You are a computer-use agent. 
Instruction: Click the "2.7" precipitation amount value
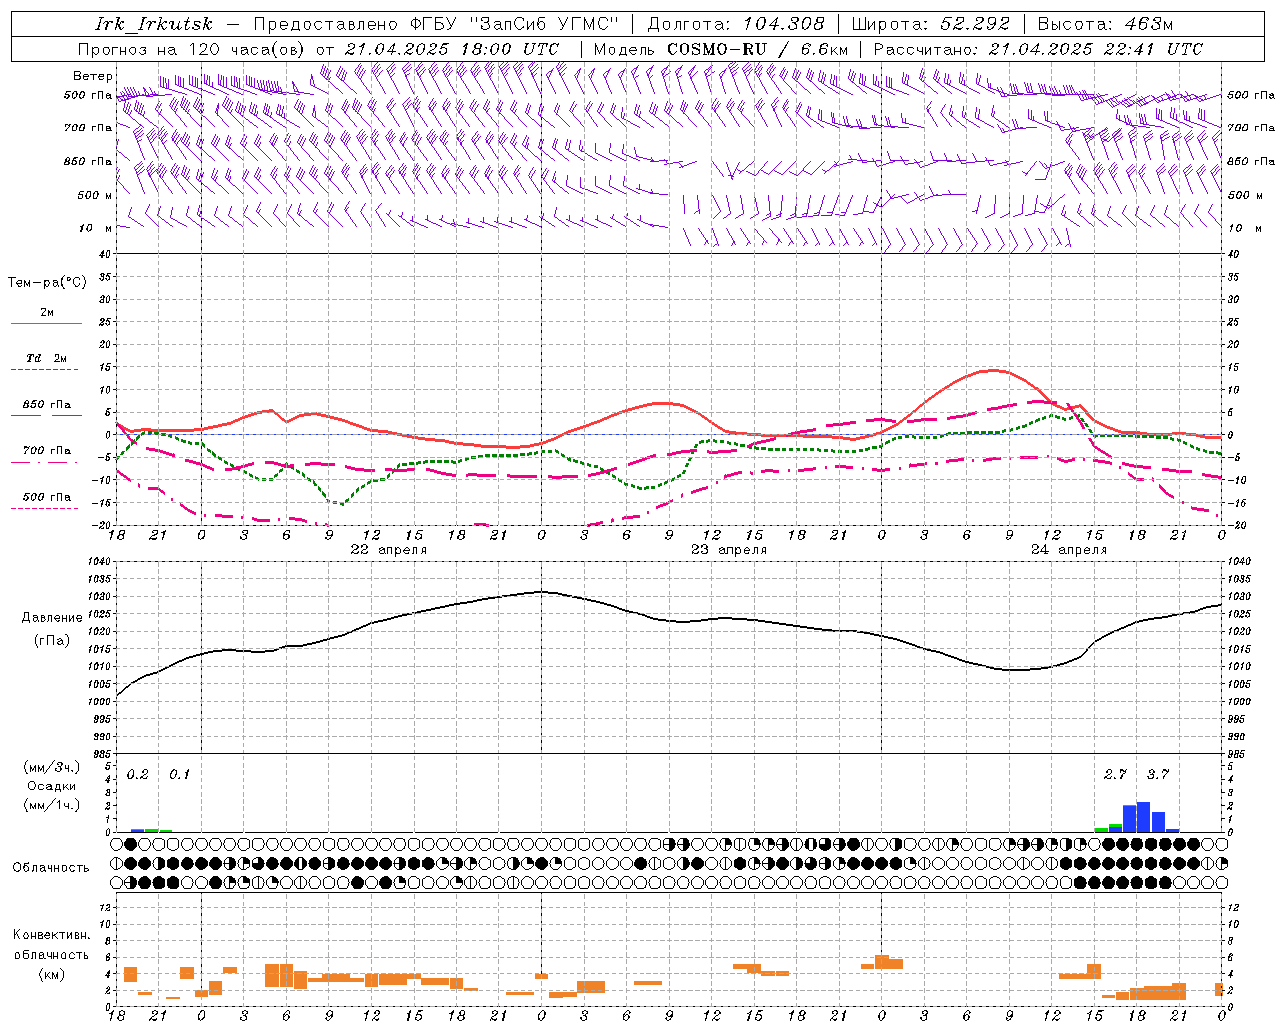coord(1115,775)
